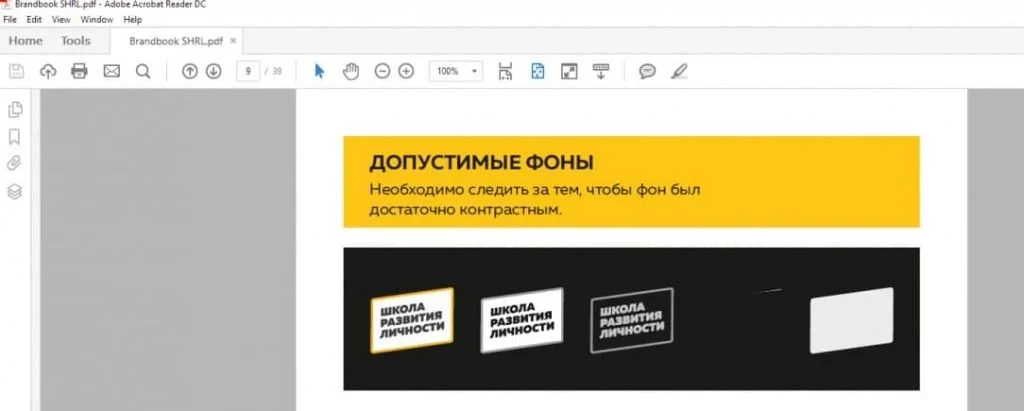Open the zoom level 100% dropdown
The image size is (1024, 411).
click(456, 71)
